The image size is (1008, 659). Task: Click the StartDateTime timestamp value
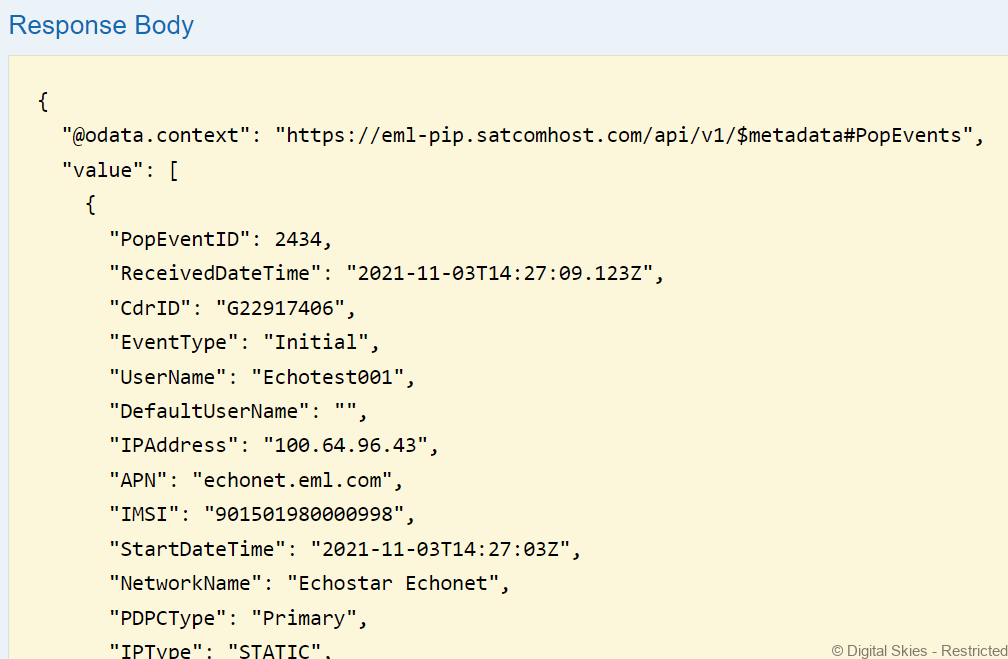pyautogui.click(x=440, y=549)
